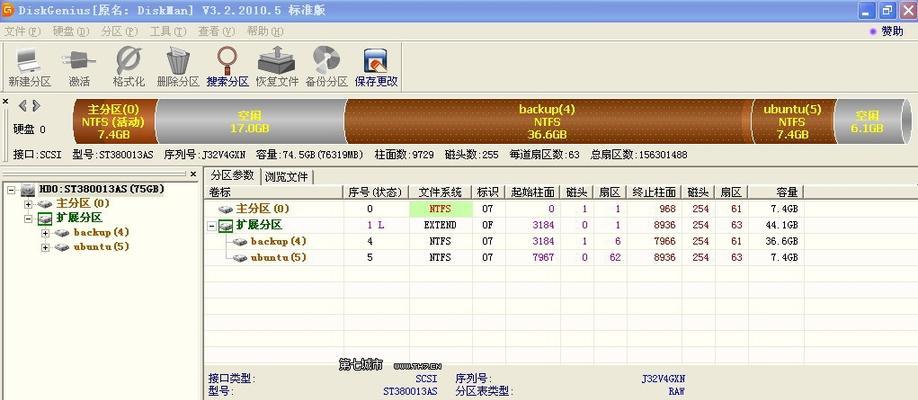Select the 主分区(0) segment in disk map
The width and height of the screenshot is (918, 400).
click(x=115, y=122)
